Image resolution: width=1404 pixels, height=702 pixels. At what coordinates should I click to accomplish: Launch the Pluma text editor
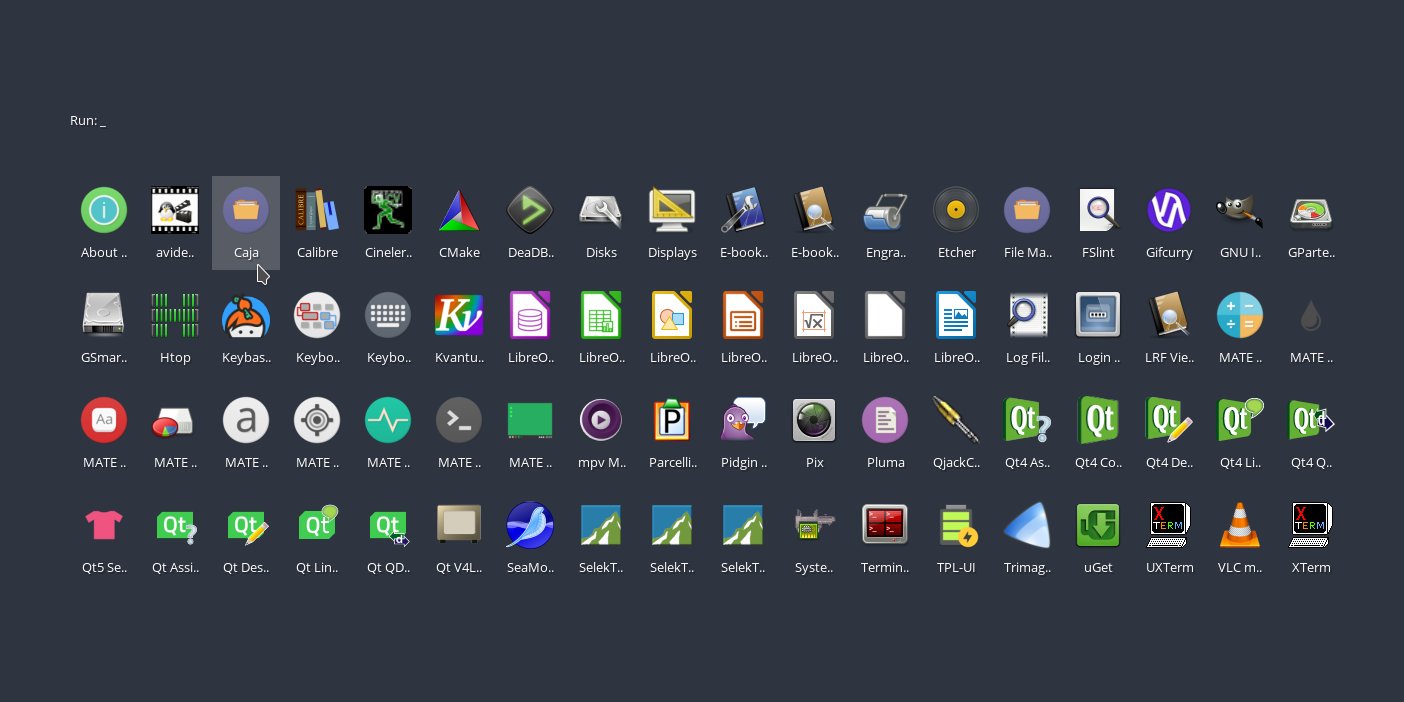click(885, 433)
